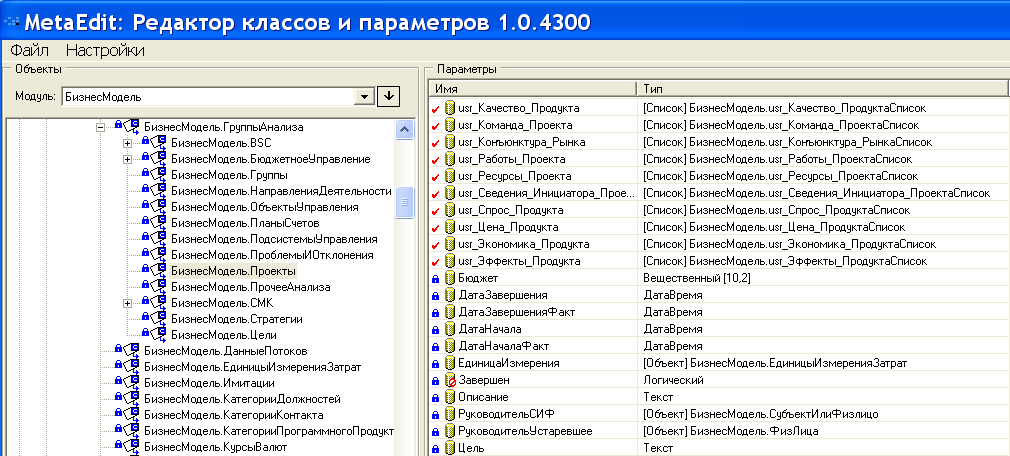Expand the БизнесМодель.BSC tree node
Viewport: 1010px width, 456px height.
(x=127, y=143)
